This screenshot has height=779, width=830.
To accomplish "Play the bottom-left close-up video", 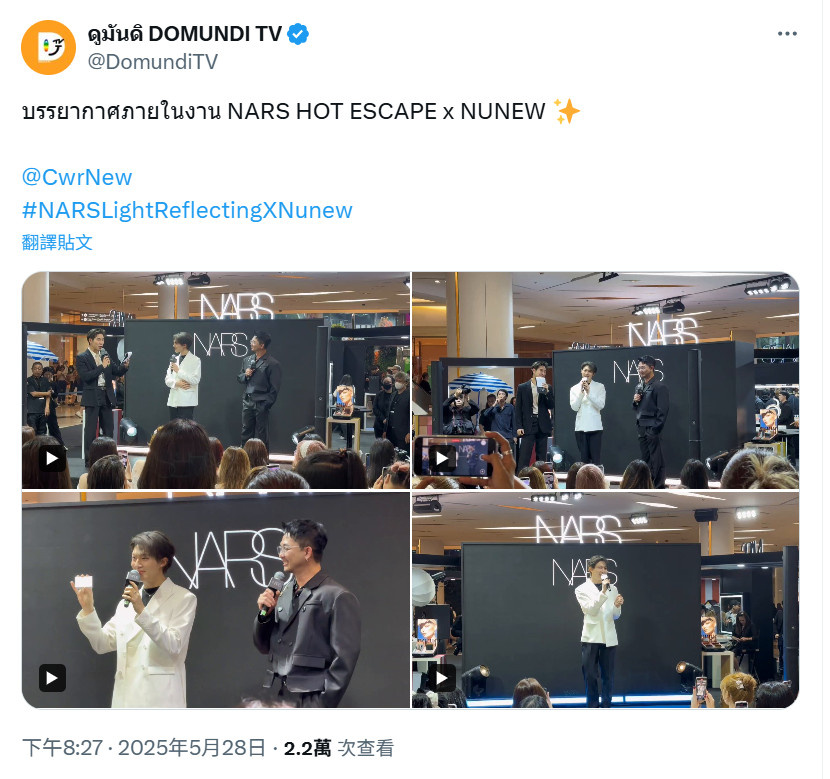I will click(52, 678).
